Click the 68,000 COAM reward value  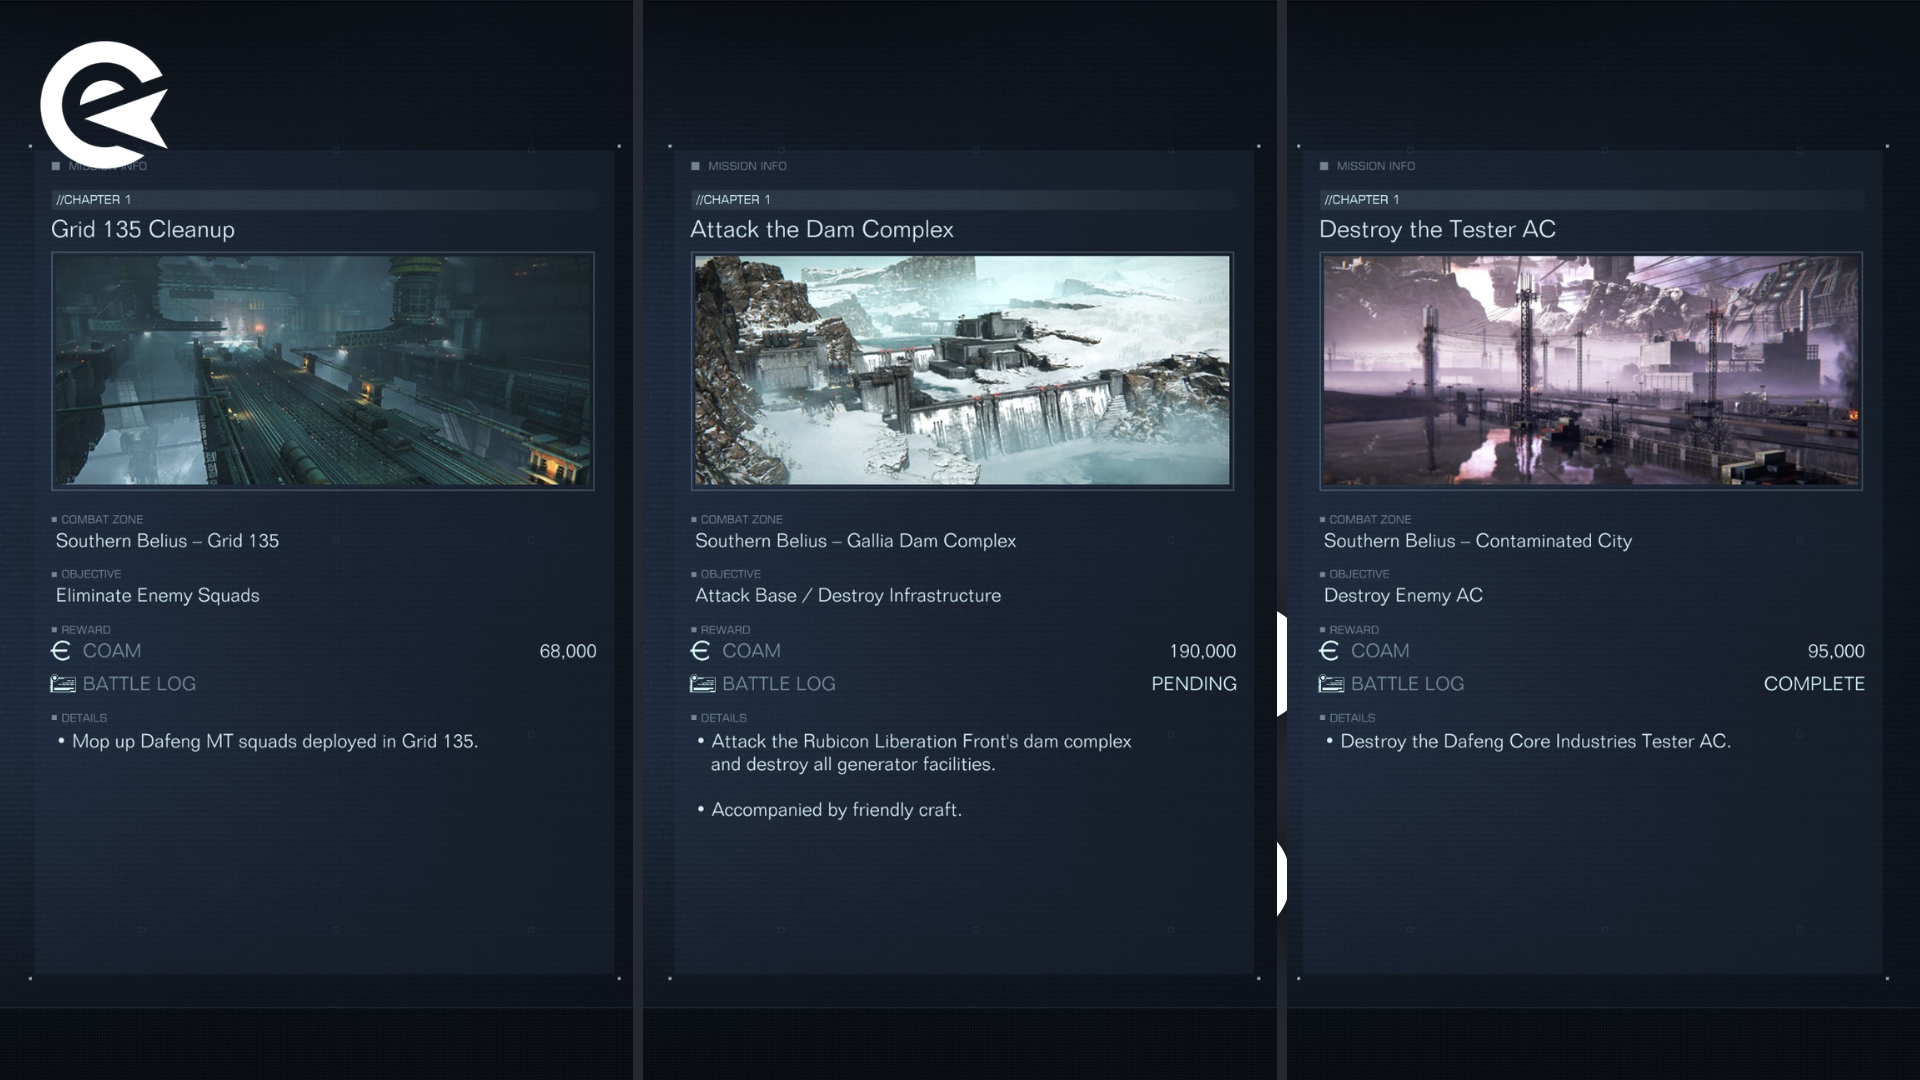[568, 651]
